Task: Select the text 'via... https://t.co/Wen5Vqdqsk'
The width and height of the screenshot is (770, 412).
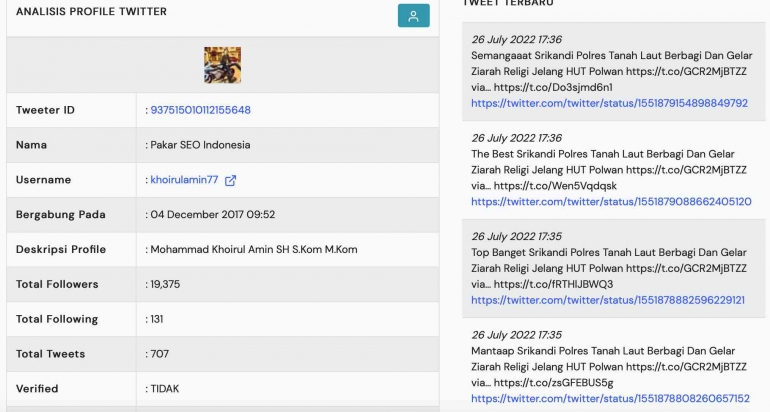Action: tap(544, 186)
